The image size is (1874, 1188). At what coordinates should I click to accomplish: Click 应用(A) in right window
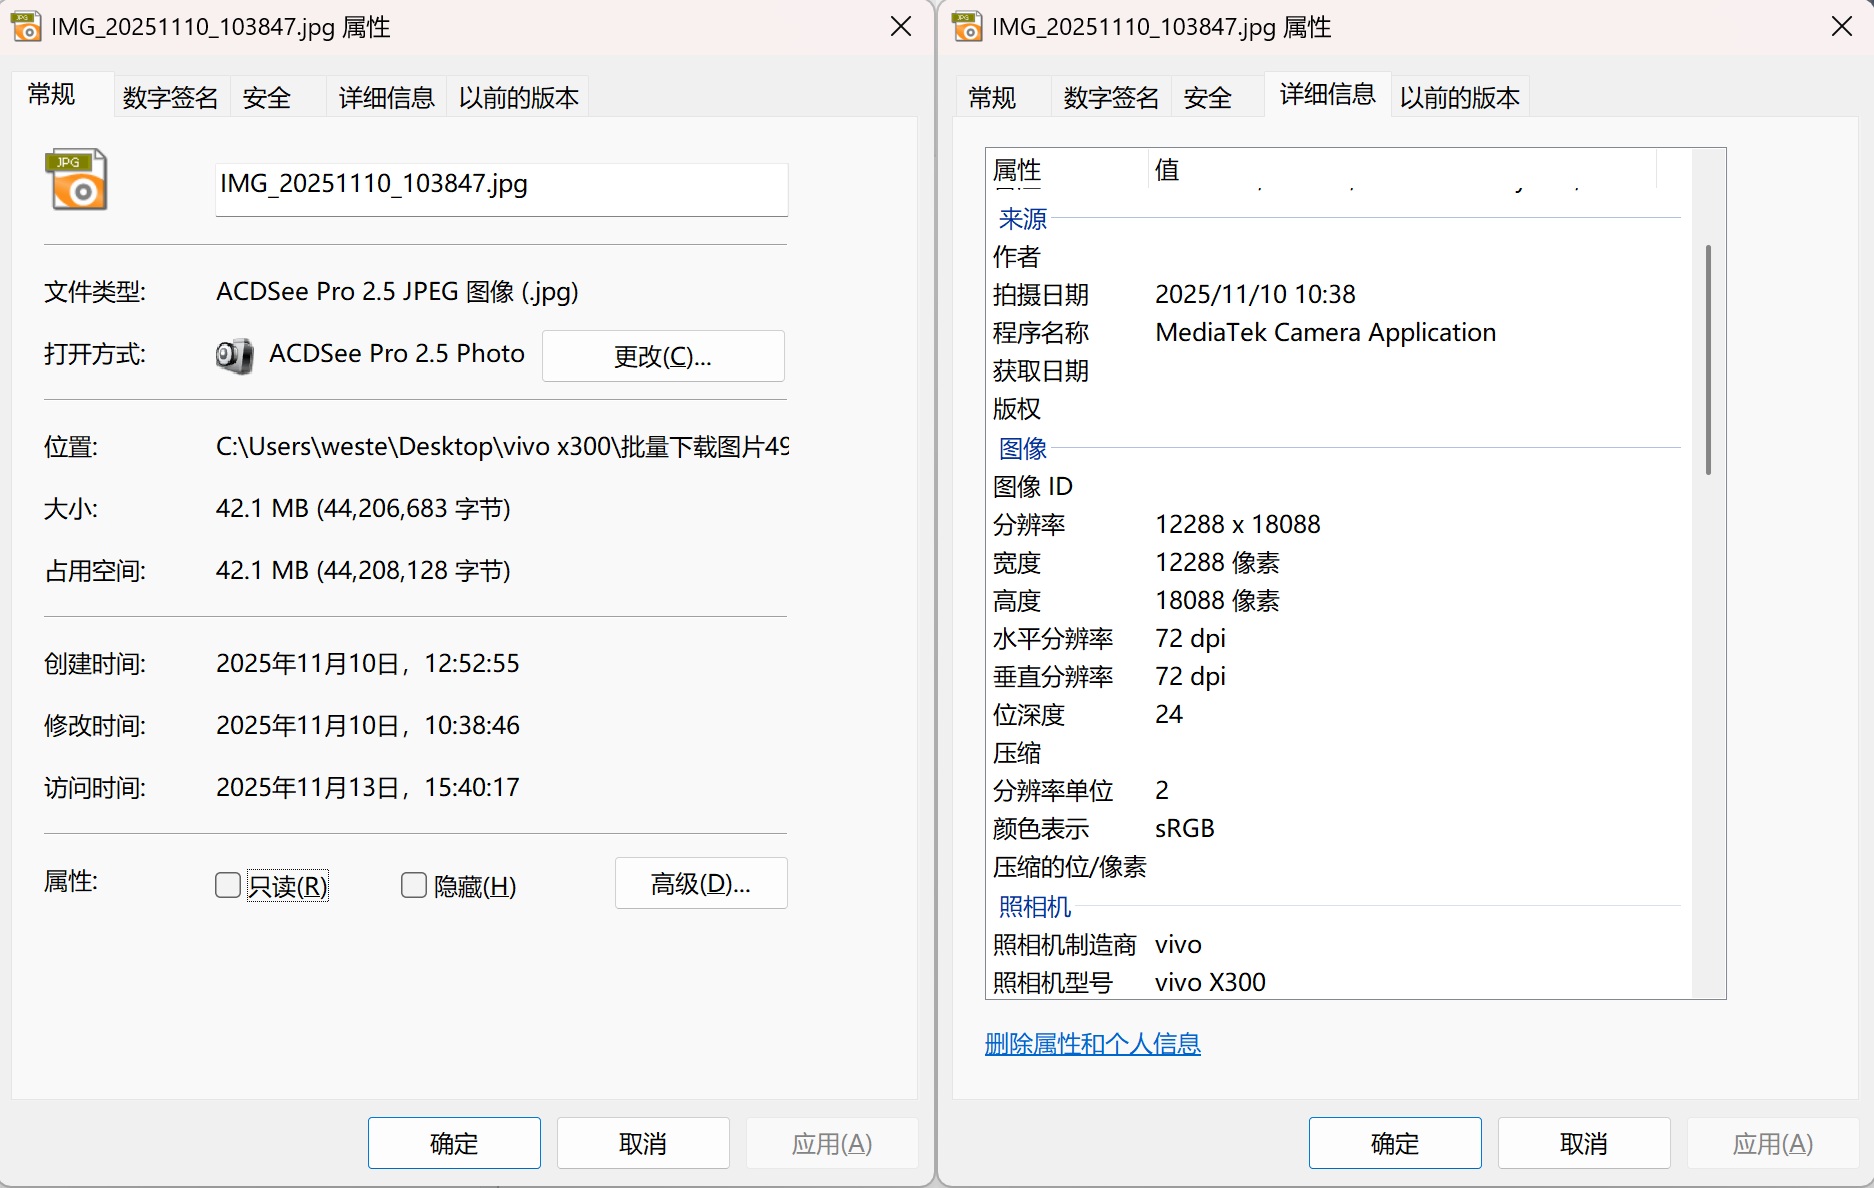1773,1143
